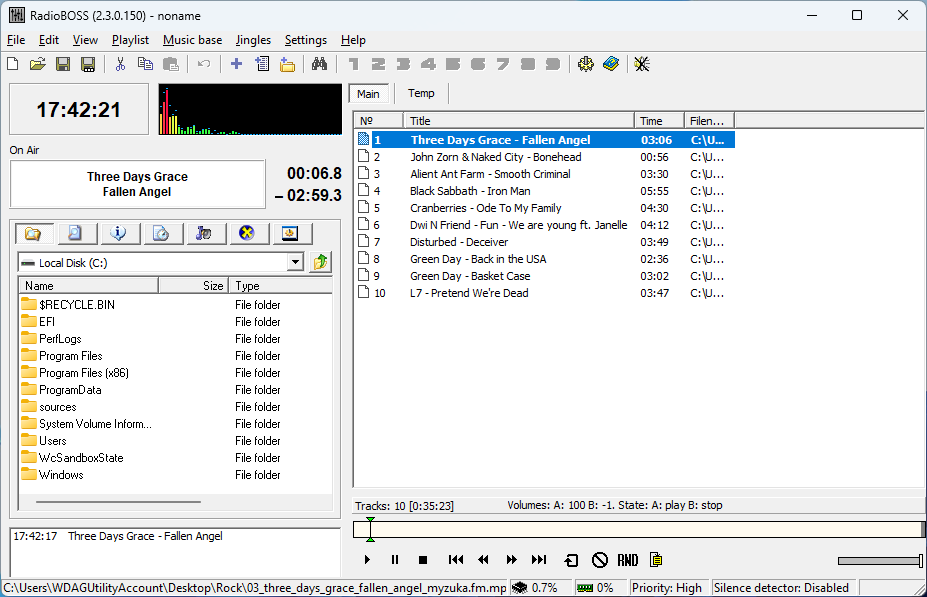Screen dimensions: 927x597
Task: Click the file search panel icon
Action: click(76, 233)
